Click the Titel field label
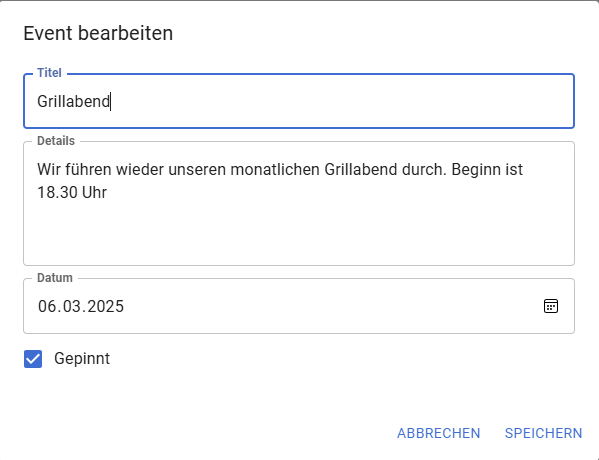This screenshot has height=460, width=599. 49,73
